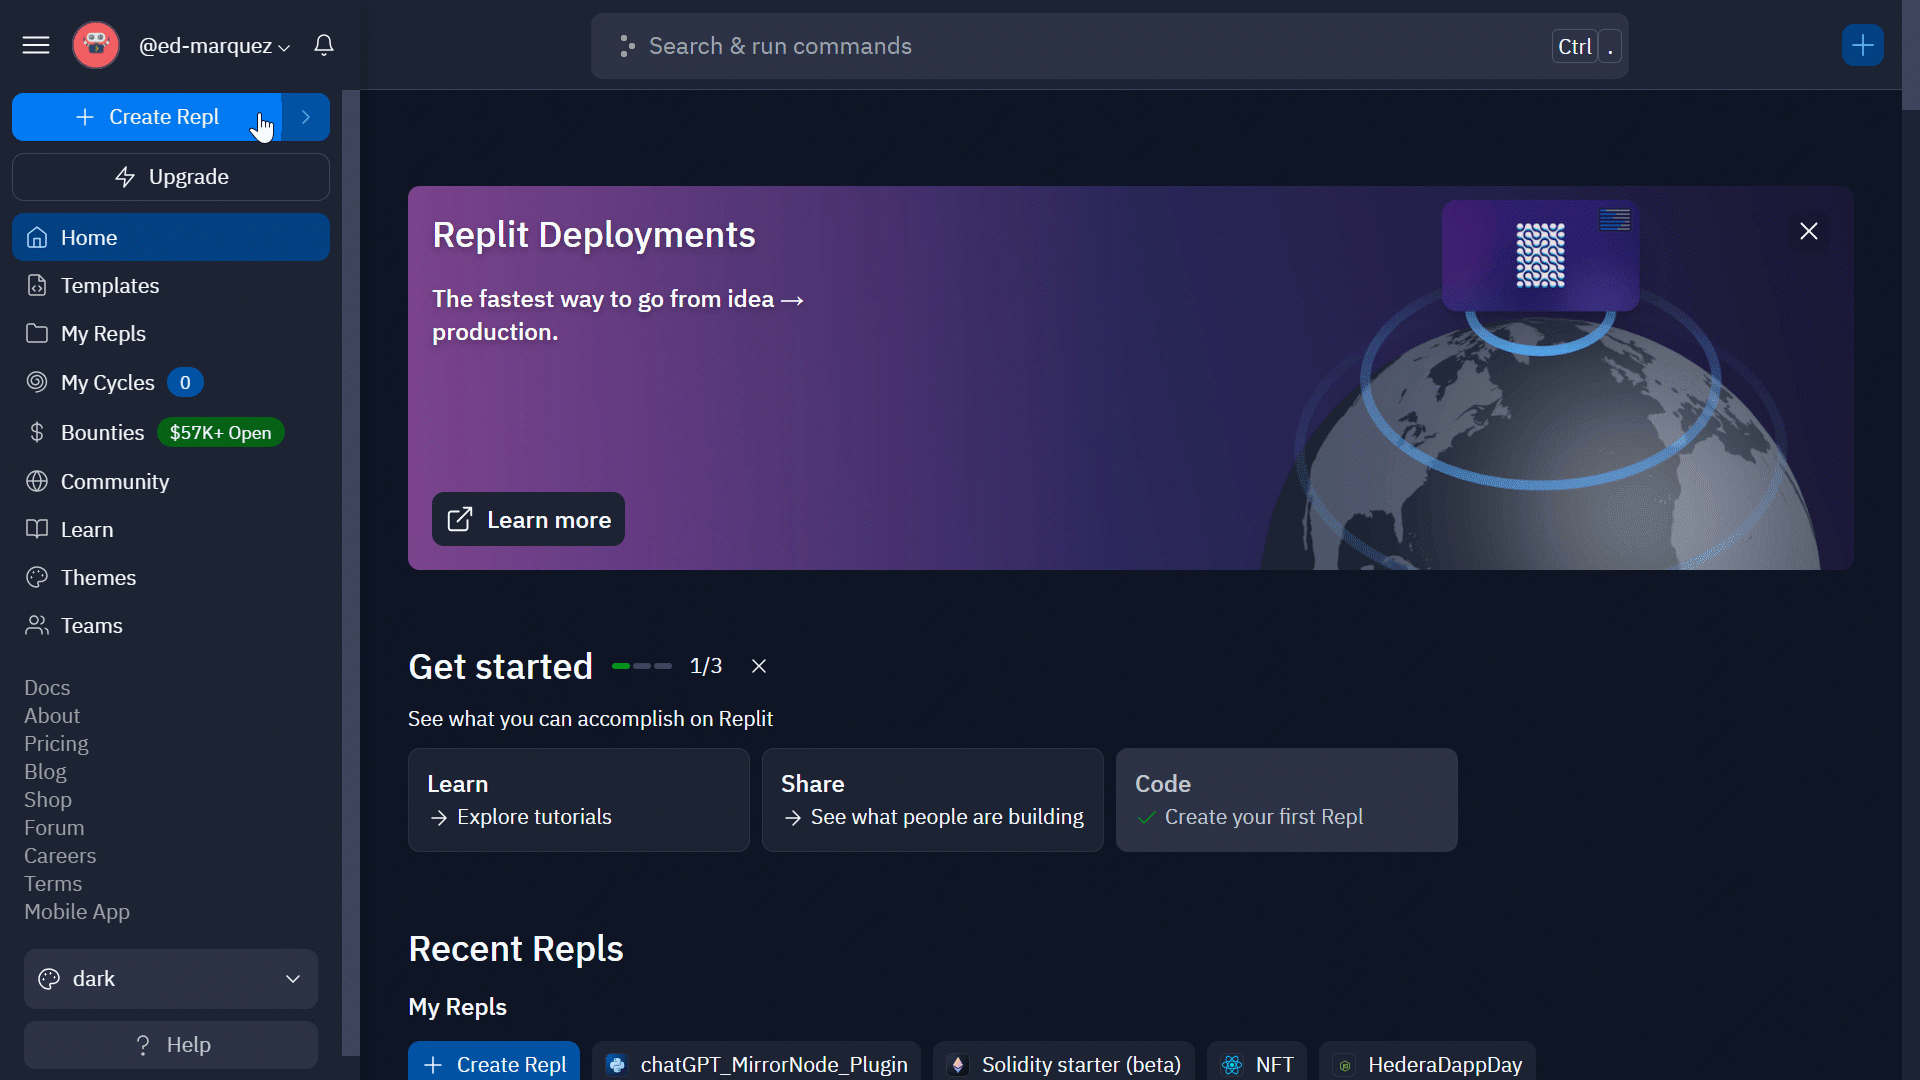The image size is (1920, 1080).
Task: Click the Learn more button
Action: (528, 519)
